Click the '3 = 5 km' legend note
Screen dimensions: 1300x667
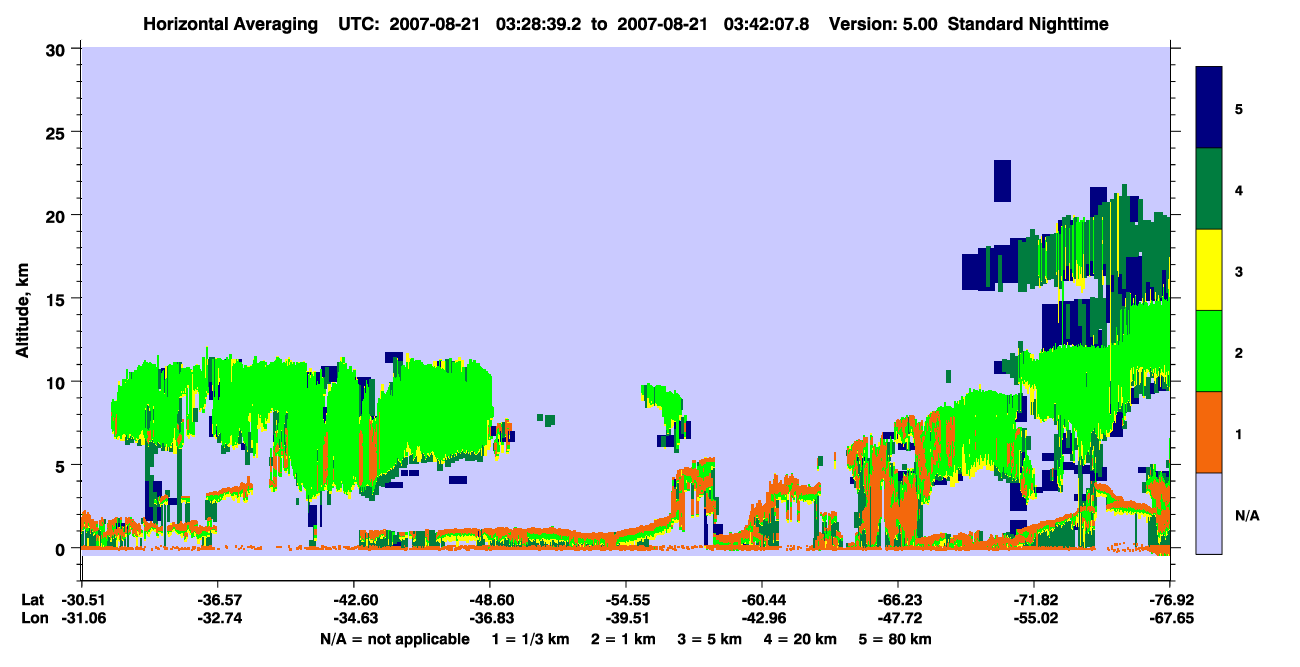point(709,639)
